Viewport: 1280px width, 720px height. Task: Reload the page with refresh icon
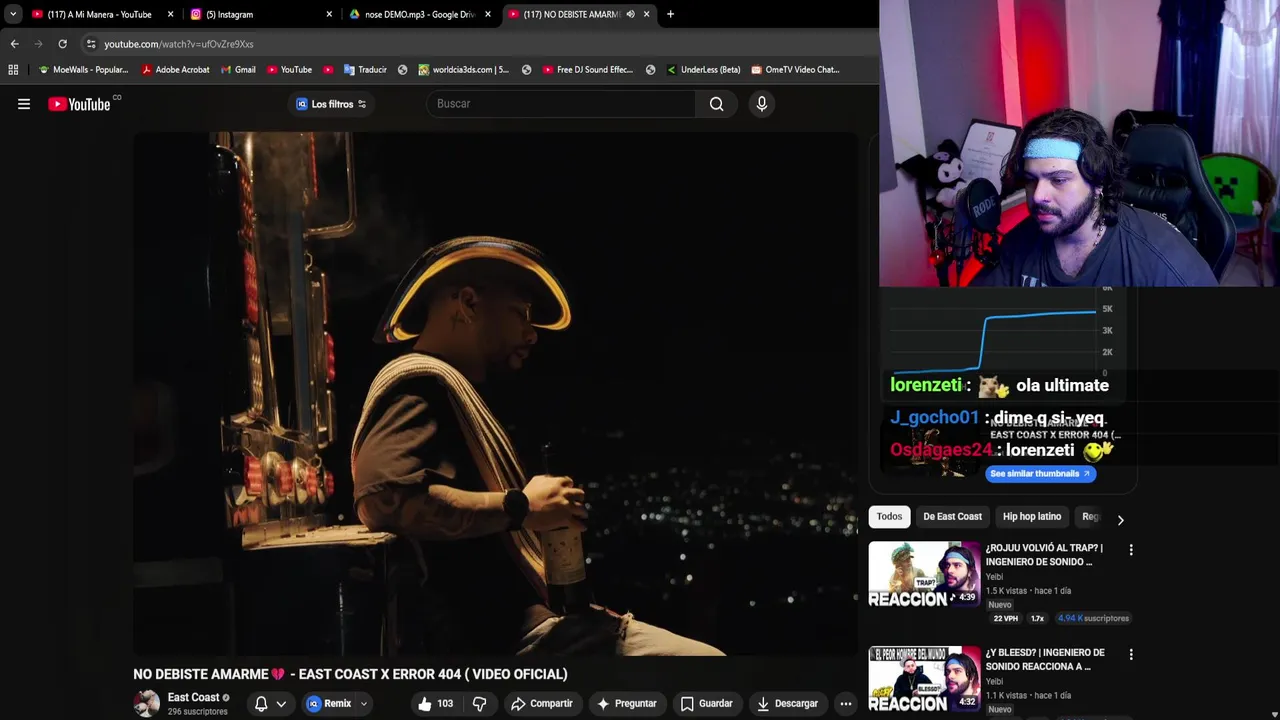tap(62, 44)
